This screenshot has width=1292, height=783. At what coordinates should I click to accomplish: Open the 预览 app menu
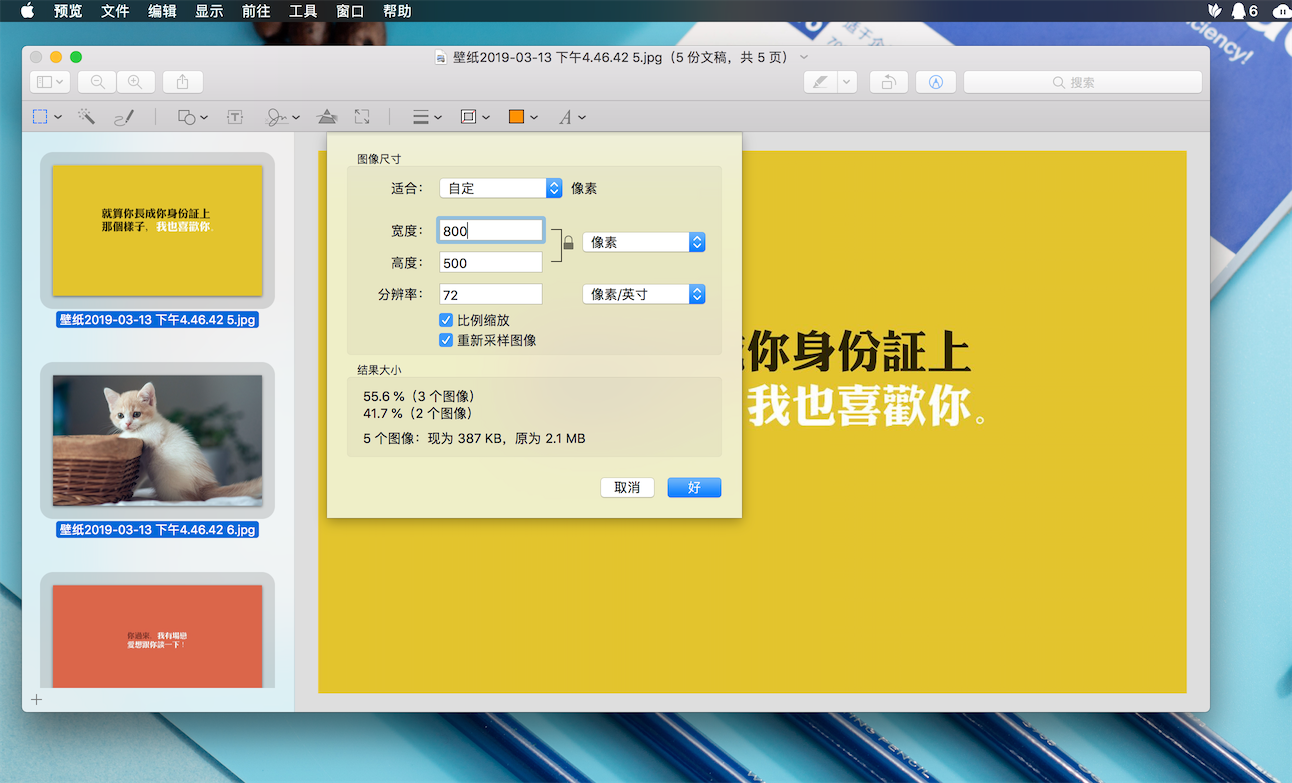[x=68, y=11]
